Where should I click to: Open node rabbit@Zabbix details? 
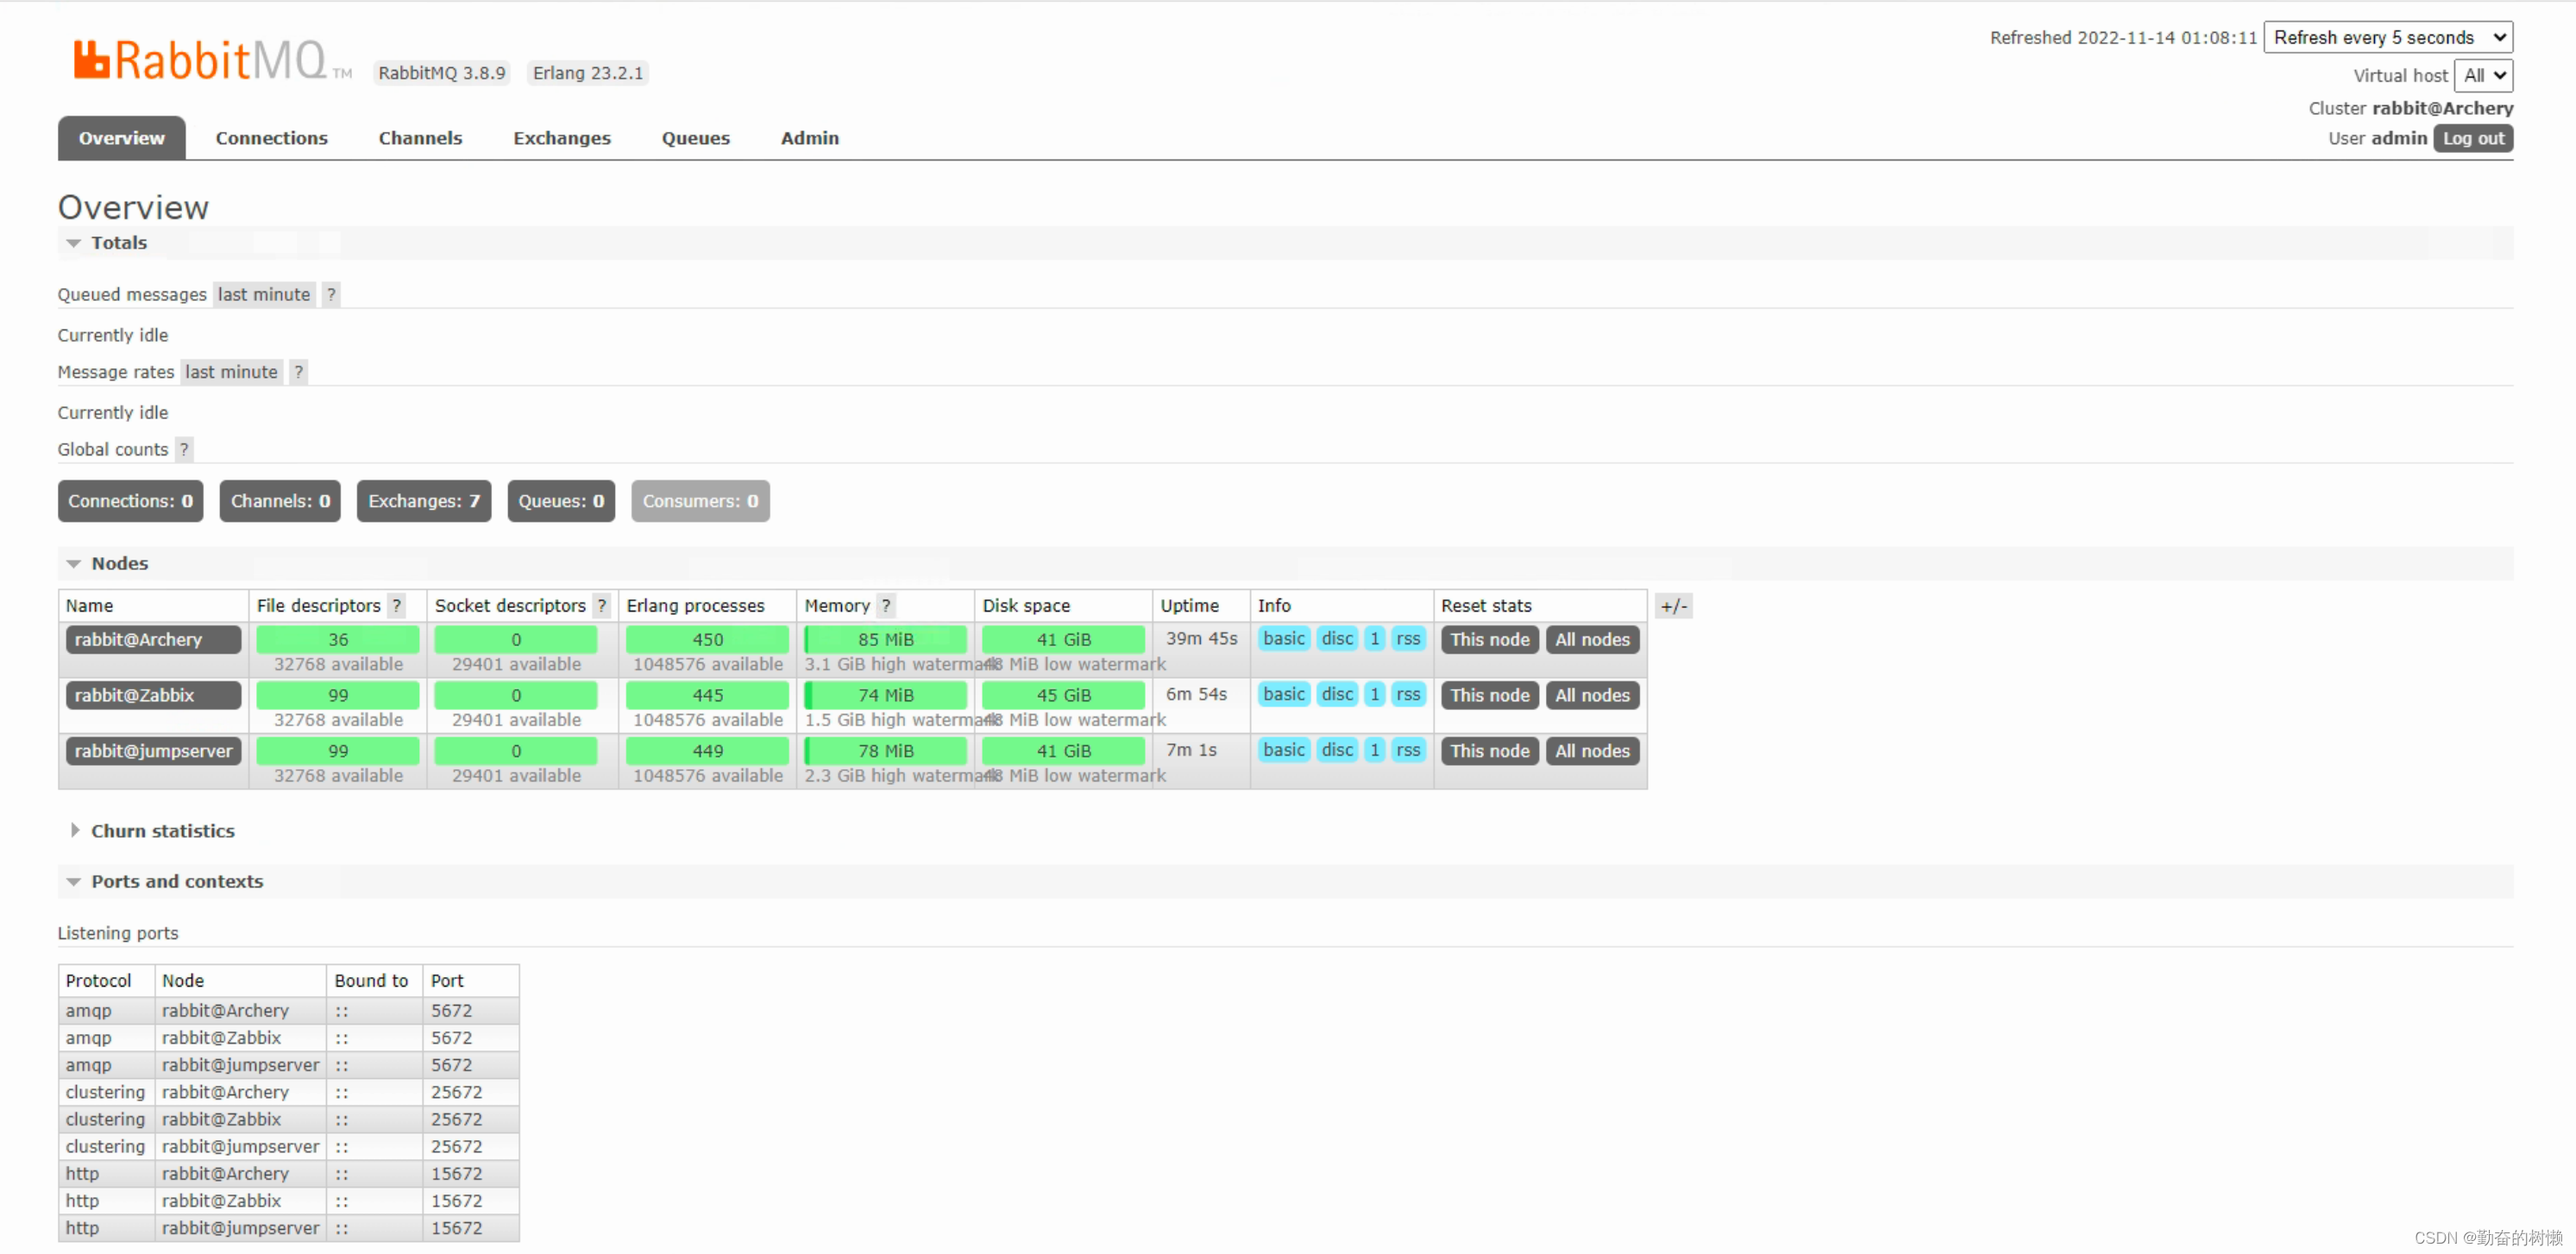point(153,695)
